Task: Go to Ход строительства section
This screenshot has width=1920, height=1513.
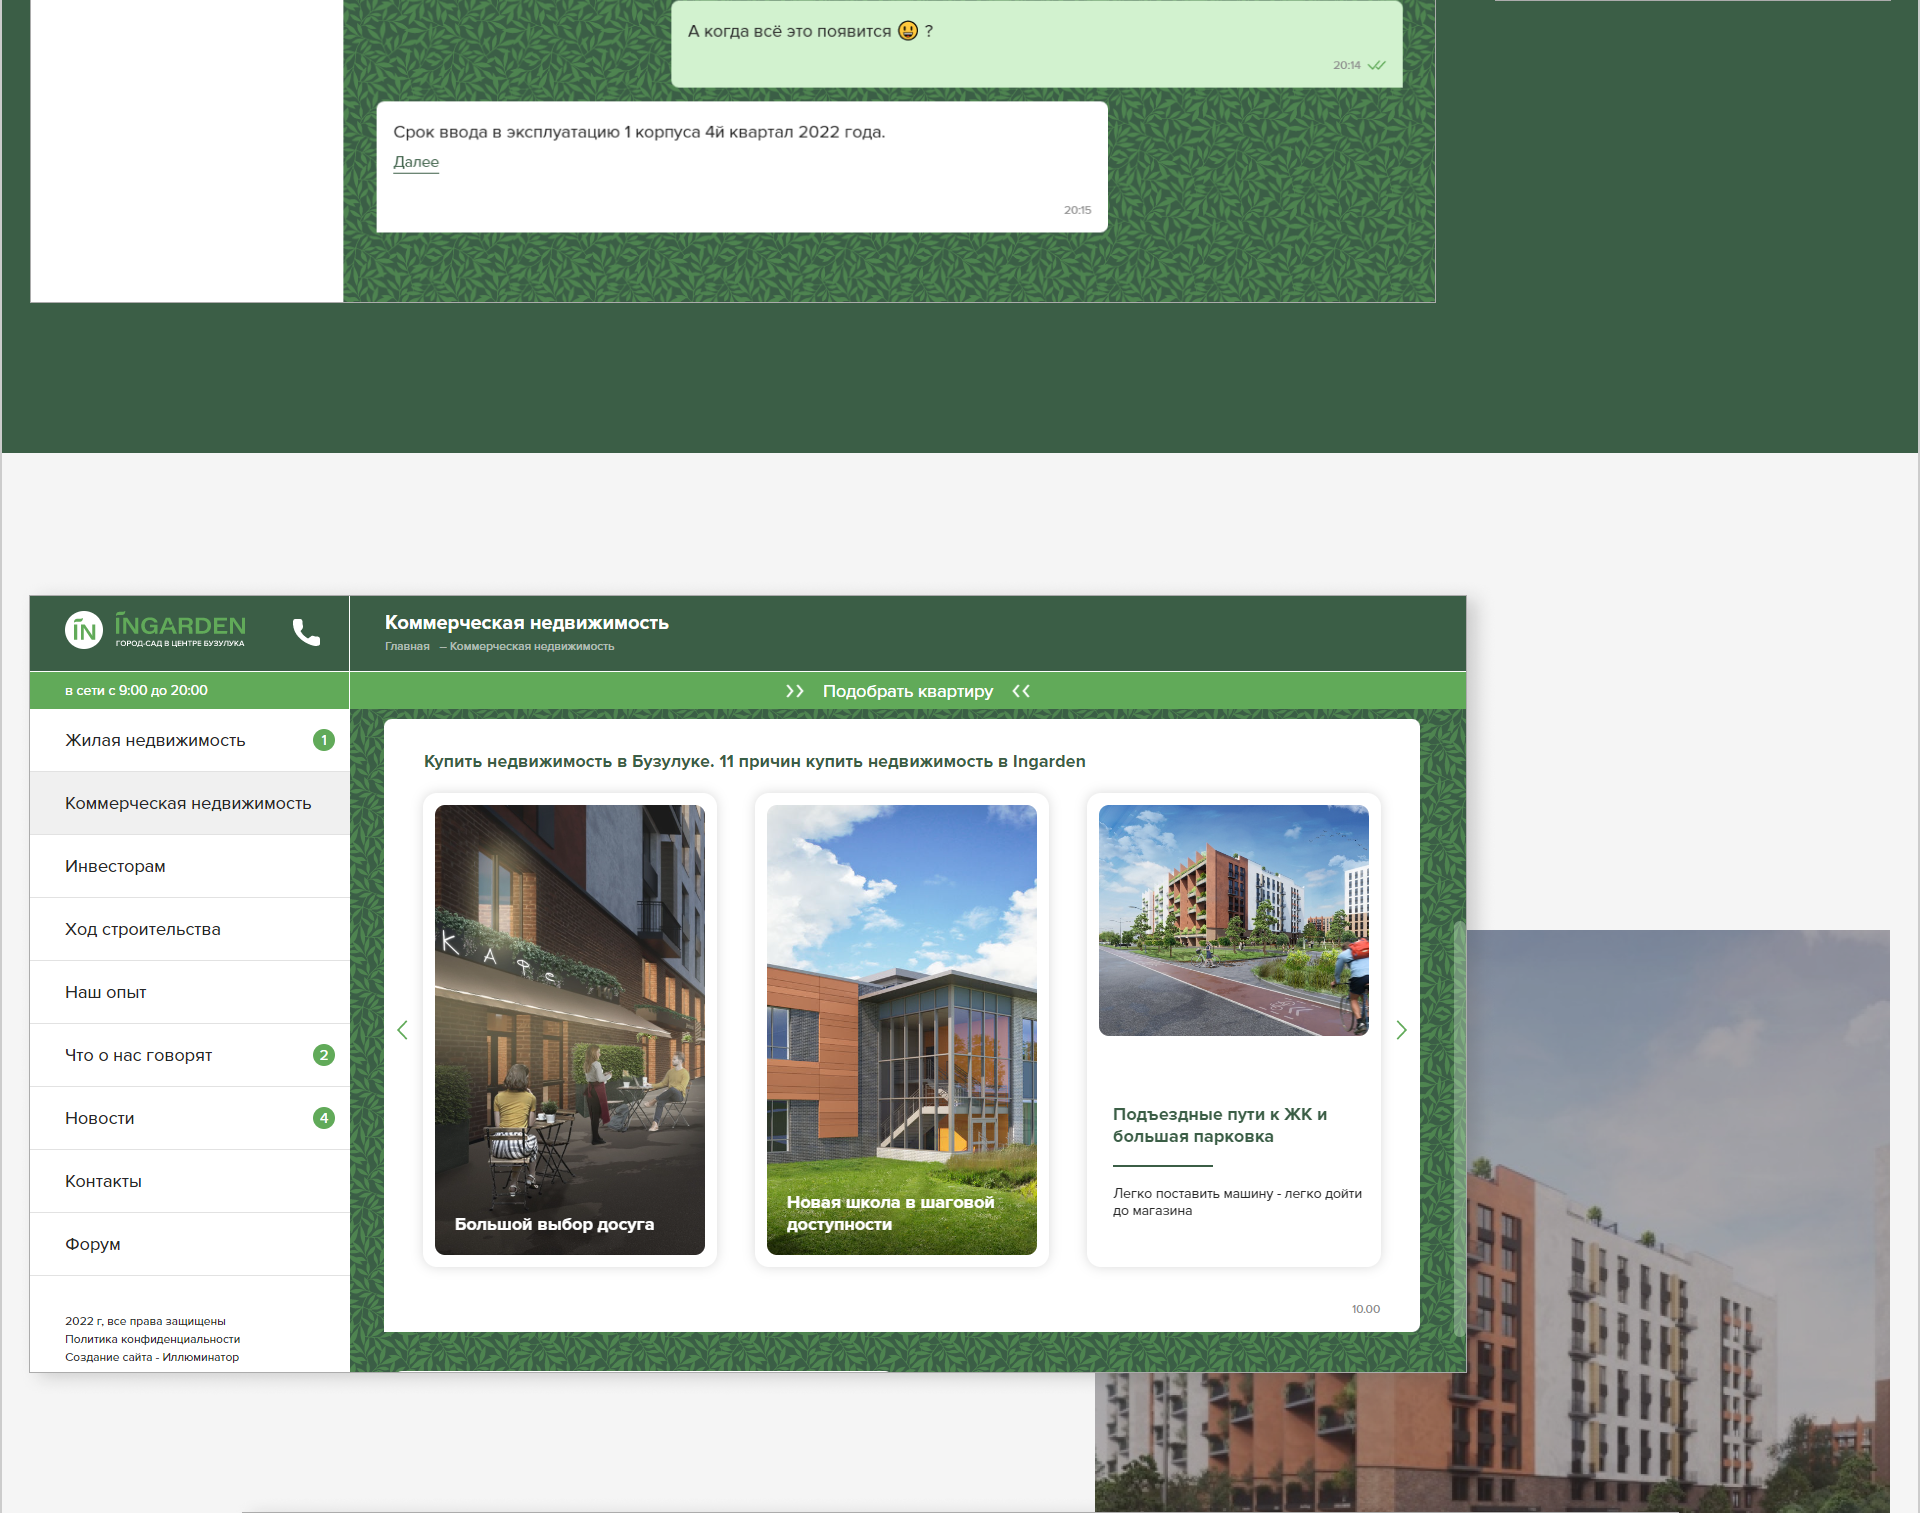Action: click(x=142, y=929)
